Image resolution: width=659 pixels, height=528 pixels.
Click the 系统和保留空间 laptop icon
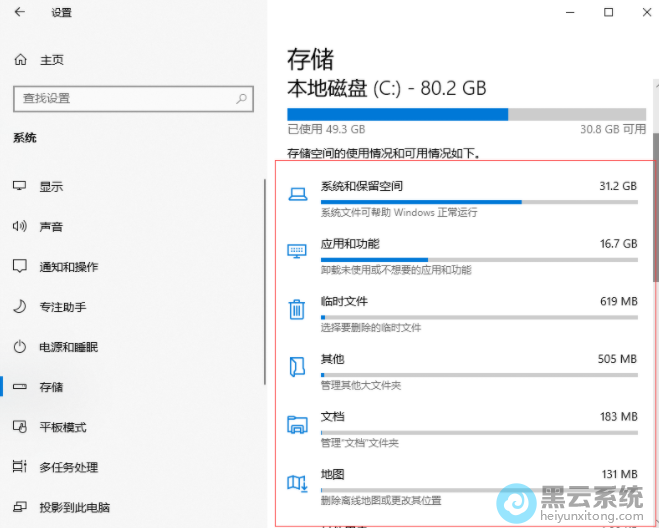[x=297, y=194]
